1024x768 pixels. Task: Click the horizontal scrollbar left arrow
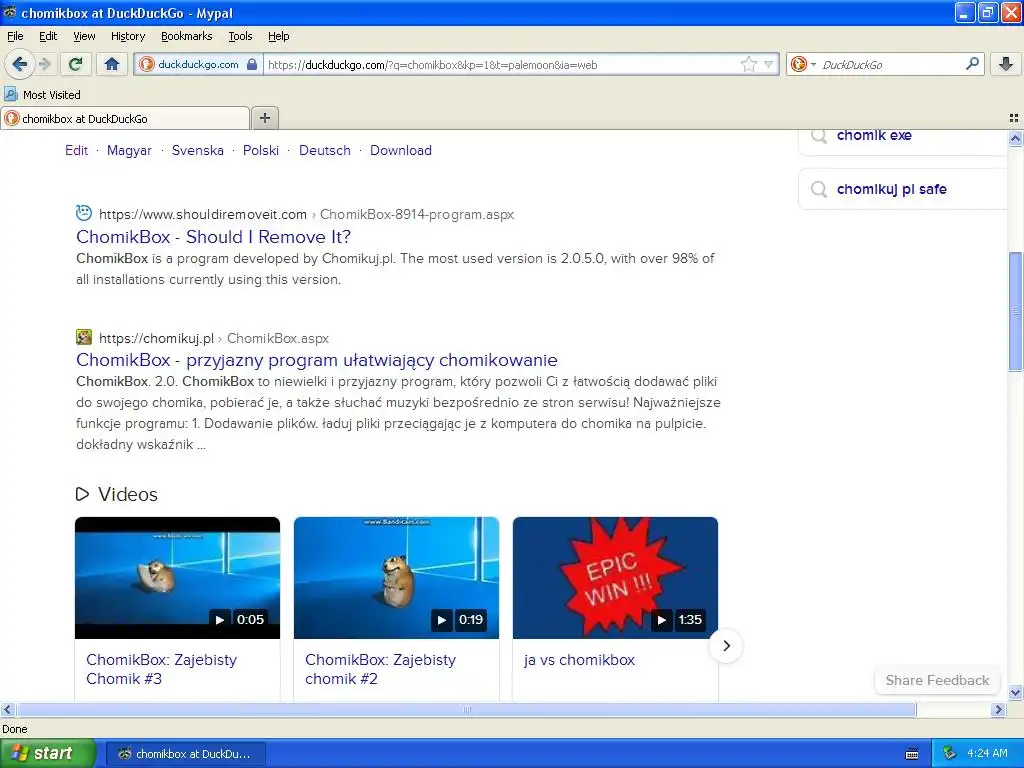(7, 710)
